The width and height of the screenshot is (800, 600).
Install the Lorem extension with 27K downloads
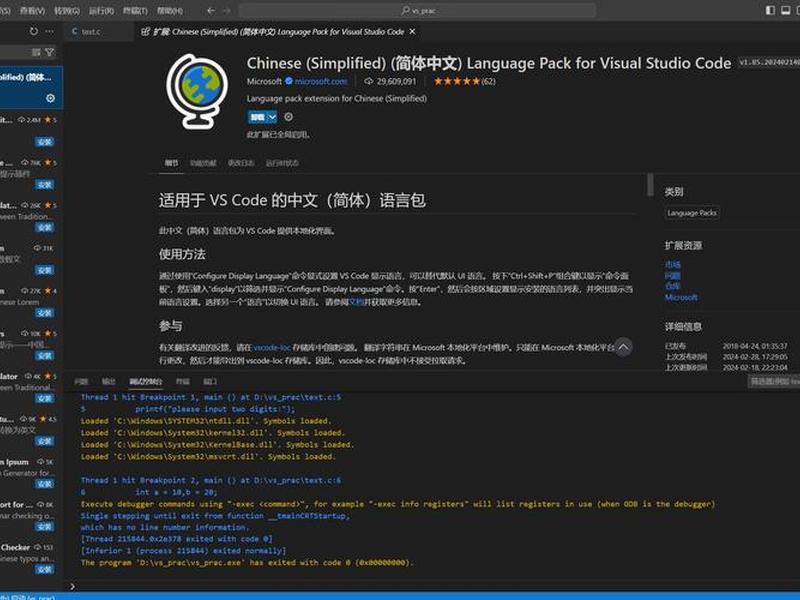point(45,313)
